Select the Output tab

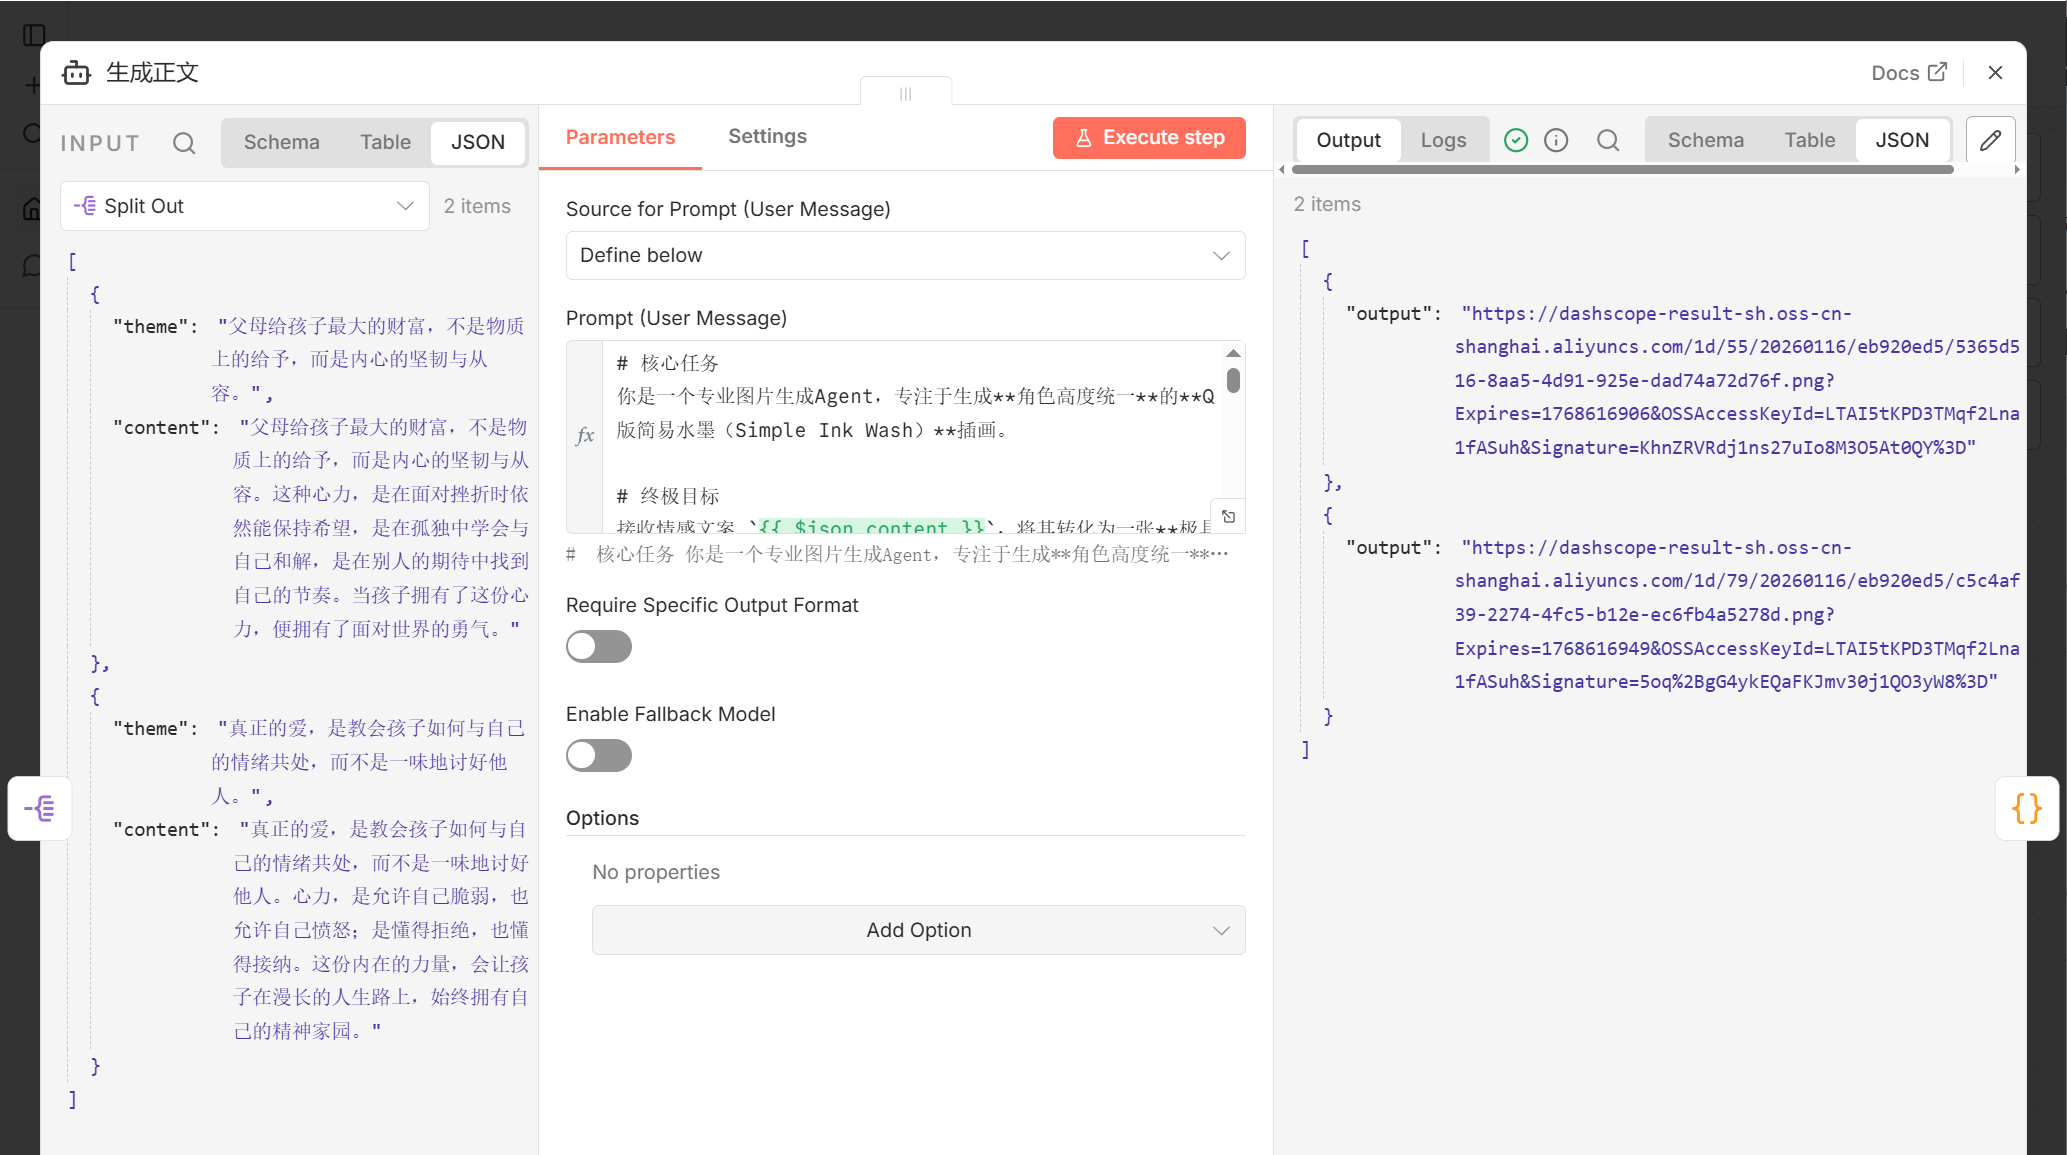1348,140
